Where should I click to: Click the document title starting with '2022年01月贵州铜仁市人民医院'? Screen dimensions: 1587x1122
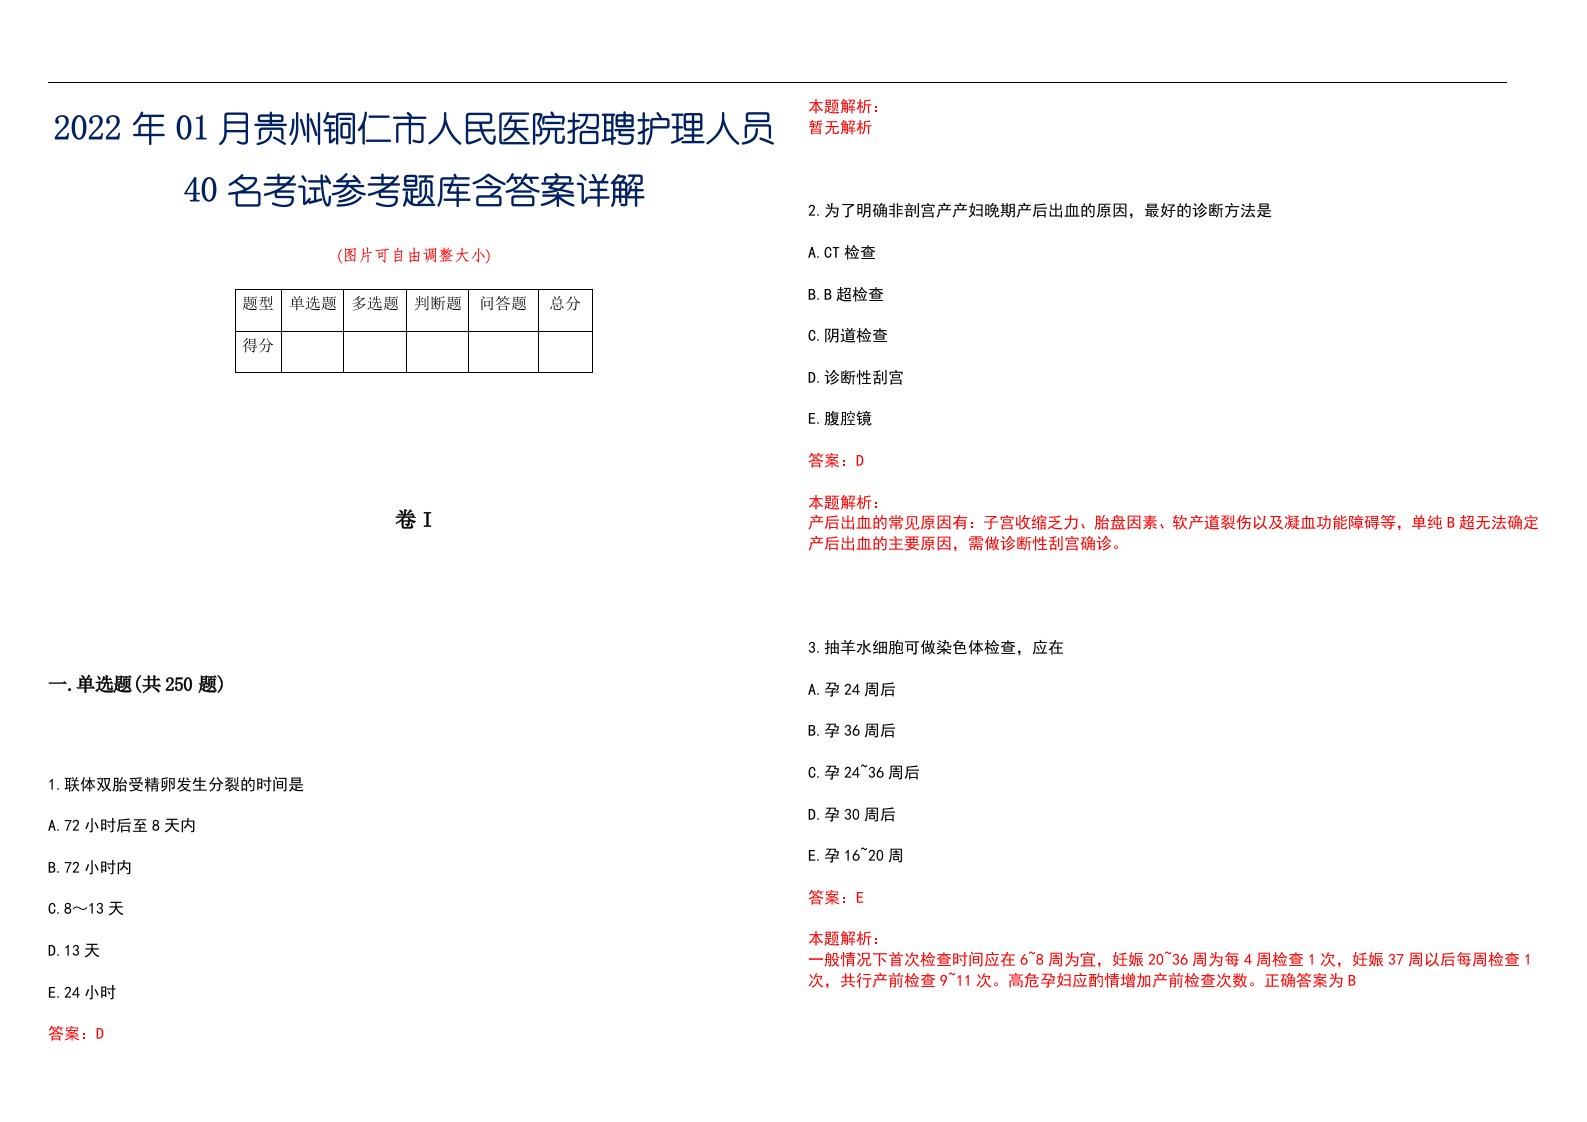point(414,159)
